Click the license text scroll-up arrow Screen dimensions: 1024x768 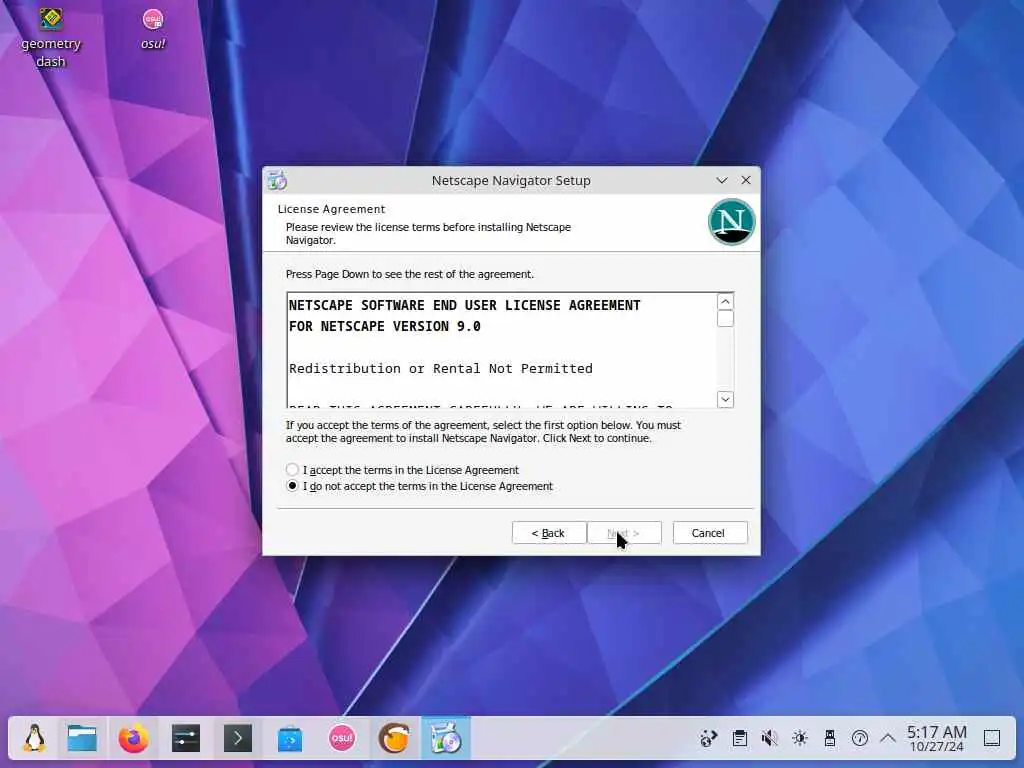pos(725,301)
